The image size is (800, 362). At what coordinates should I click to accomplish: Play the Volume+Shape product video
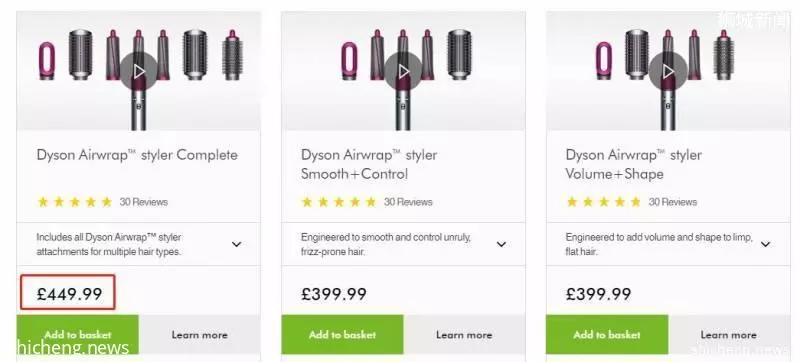tap(668, 71)
